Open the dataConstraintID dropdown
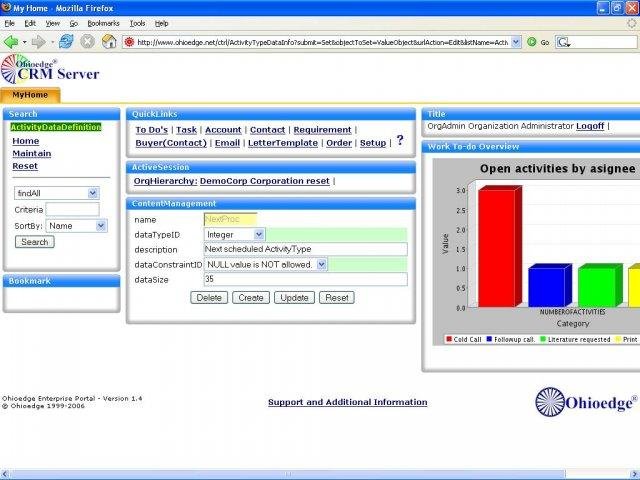Viewport: 640px width, 480px height. click(322, 264)
